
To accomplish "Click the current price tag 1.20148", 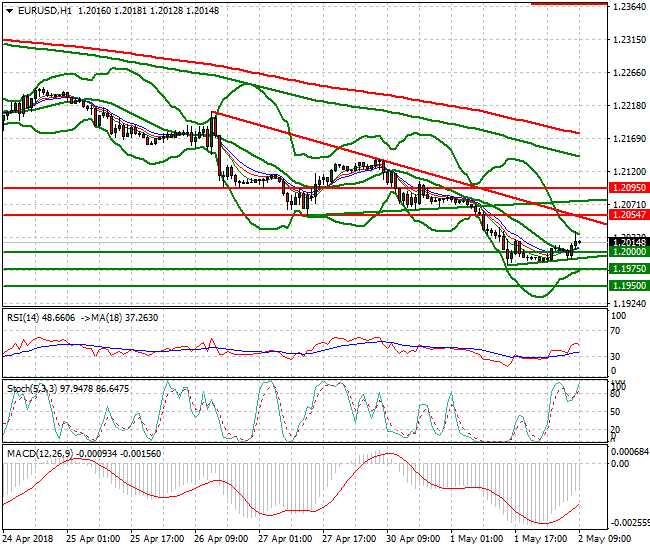I will pyautogui.click(x=628, y=242).
